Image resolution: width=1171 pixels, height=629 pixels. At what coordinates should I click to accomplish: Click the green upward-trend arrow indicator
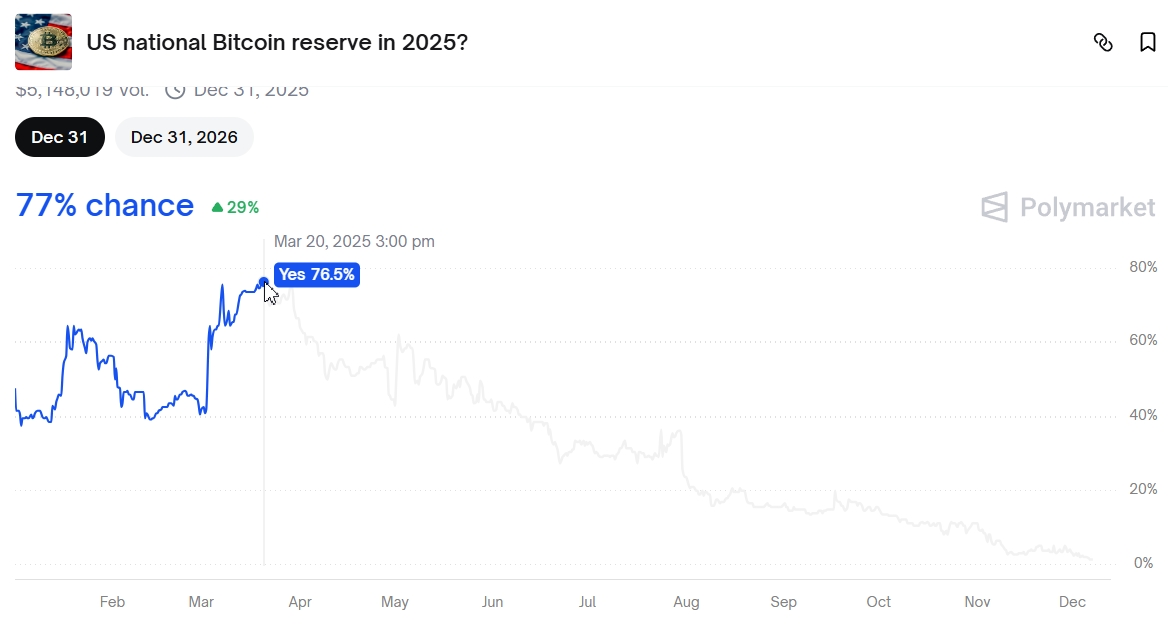click(218, 207)
